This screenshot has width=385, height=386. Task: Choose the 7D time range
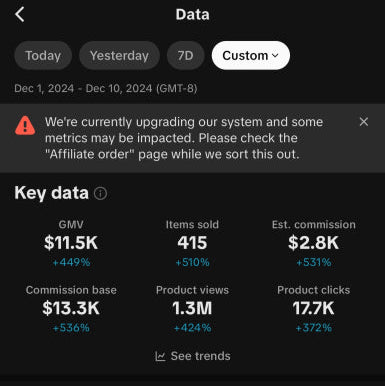coord(185,55)
